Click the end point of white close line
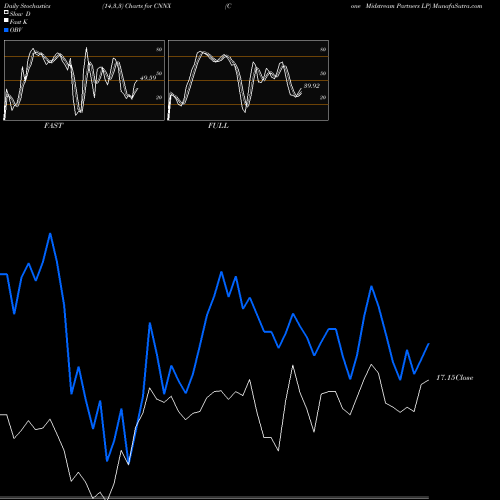The image size is (500, 500). point(429,380)
